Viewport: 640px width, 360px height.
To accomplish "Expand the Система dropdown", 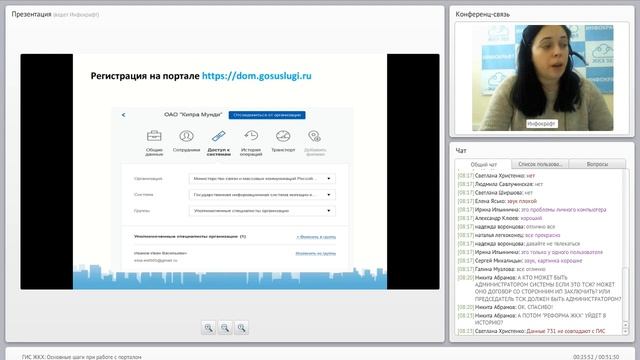I will (262, 195).
